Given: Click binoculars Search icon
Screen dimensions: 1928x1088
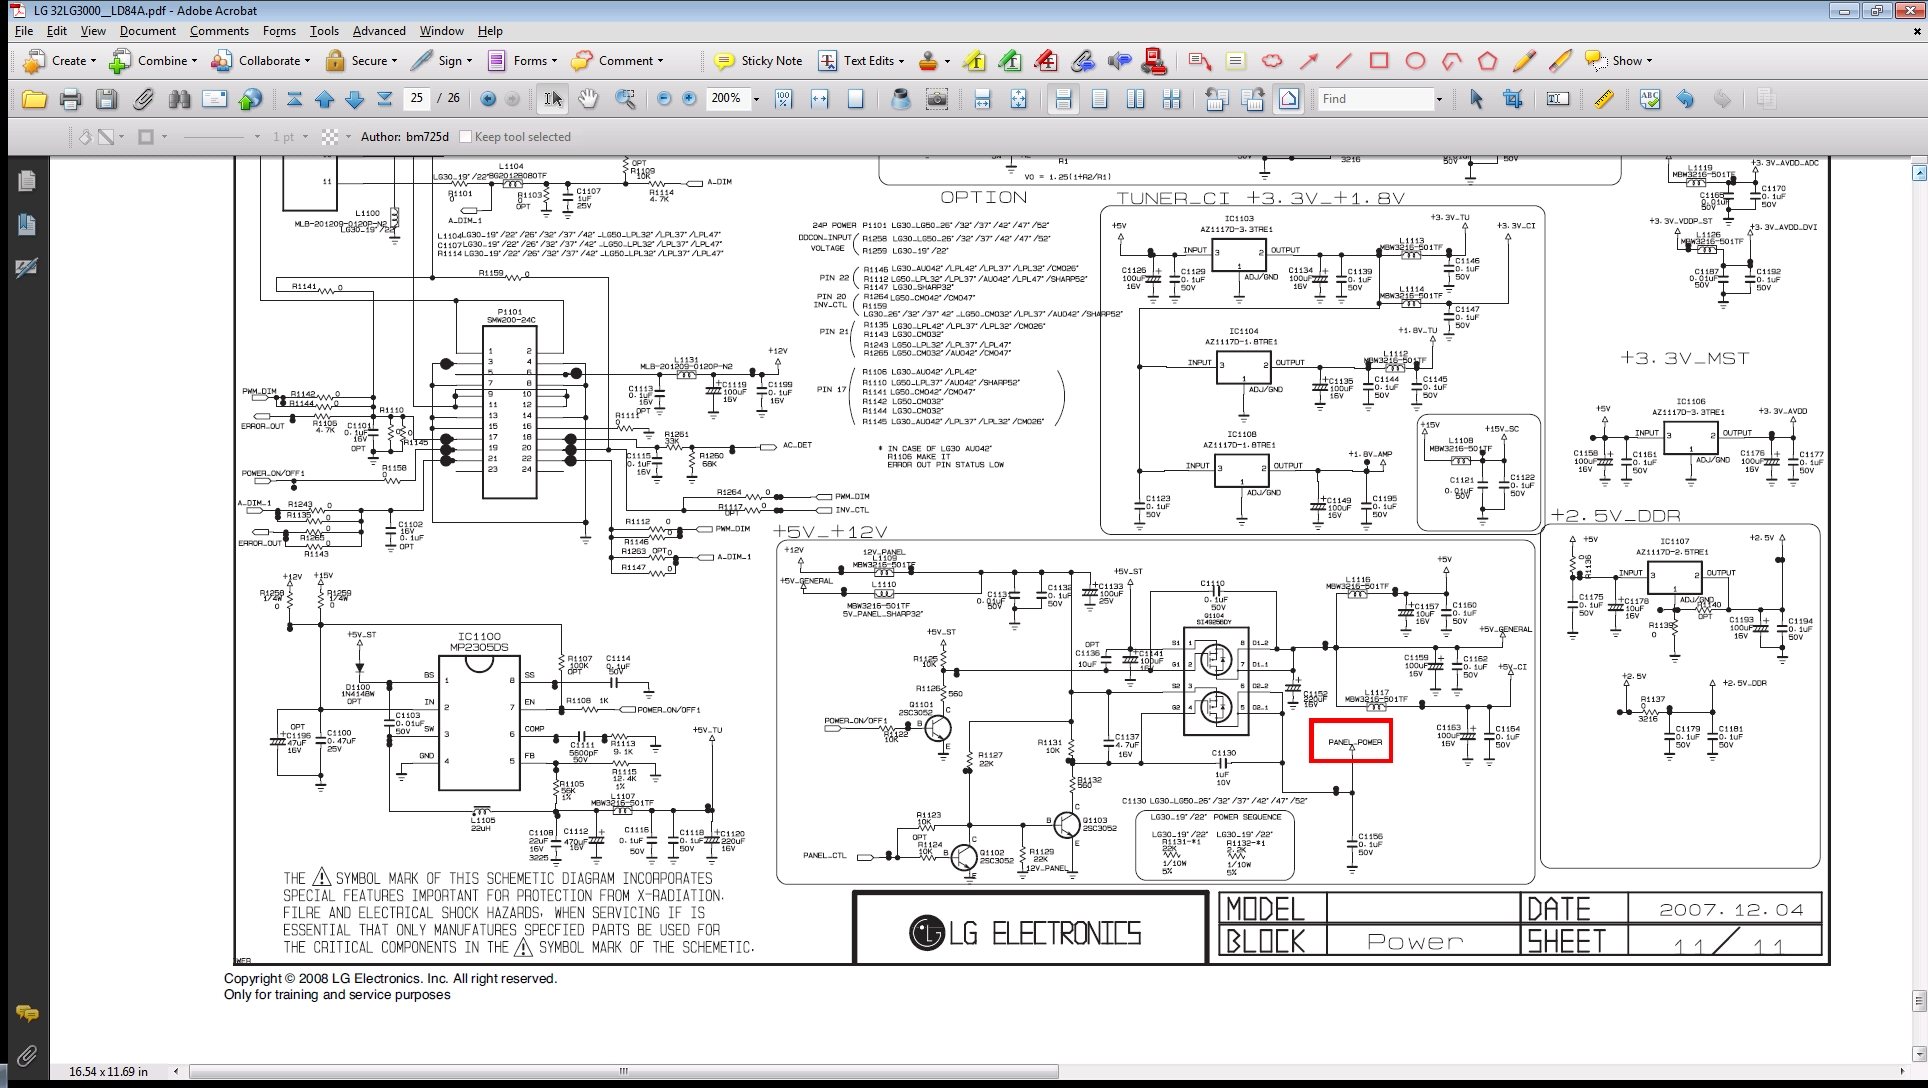Looking at the screenshot, I should [x=180, y=99].
